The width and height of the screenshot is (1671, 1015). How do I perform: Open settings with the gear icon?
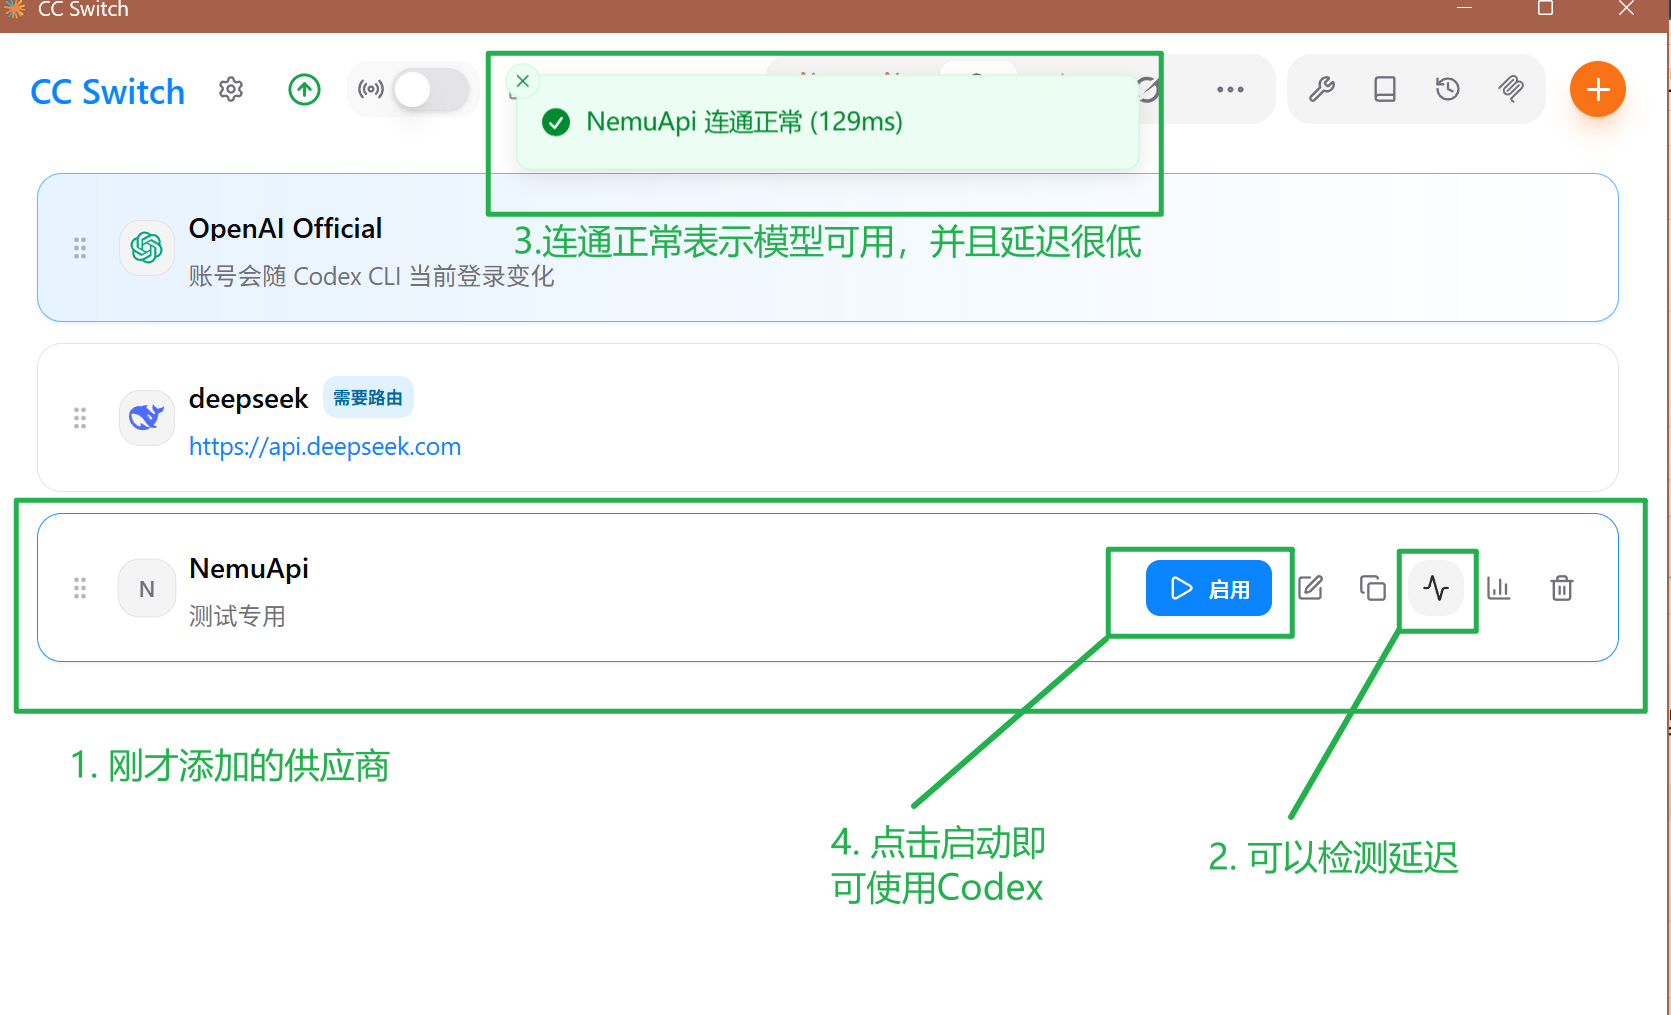click(x=231, y=90)
